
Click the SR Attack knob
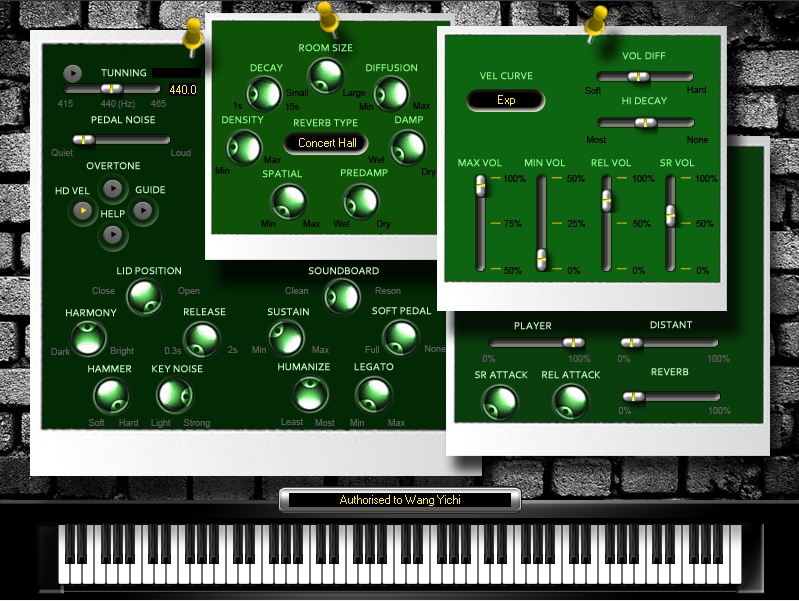(x=499, y=401)
